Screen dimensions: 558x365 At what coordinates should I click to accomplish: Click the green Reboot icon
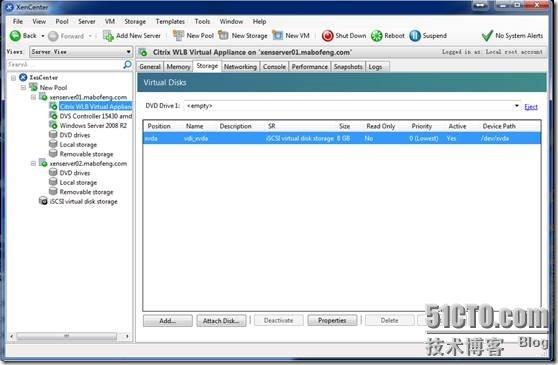point(377,36)
